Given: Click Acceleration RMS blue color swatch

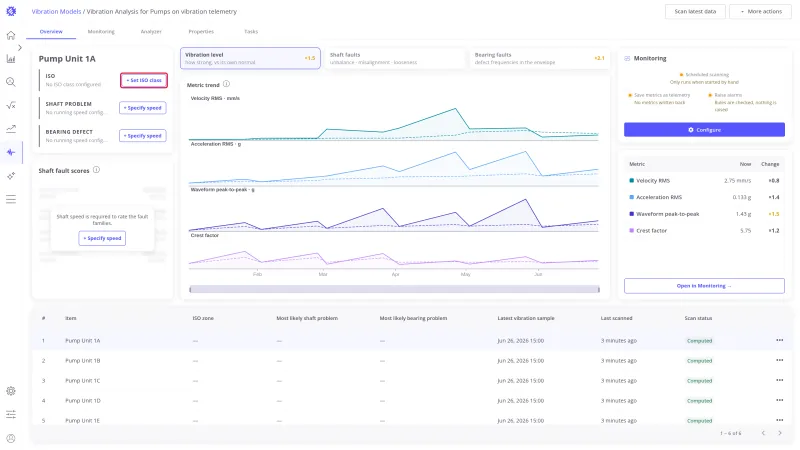Looking at the screenshot, I should pyautogui.click(x=632, y=197).
